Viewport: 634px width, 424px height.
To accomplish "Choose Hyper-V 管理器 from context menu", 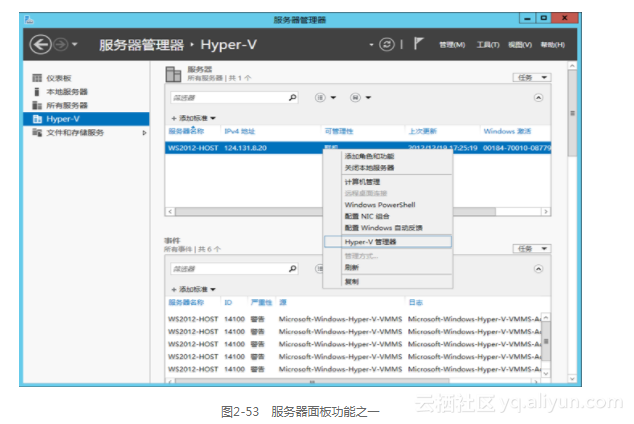I will [x=388, y=242].
